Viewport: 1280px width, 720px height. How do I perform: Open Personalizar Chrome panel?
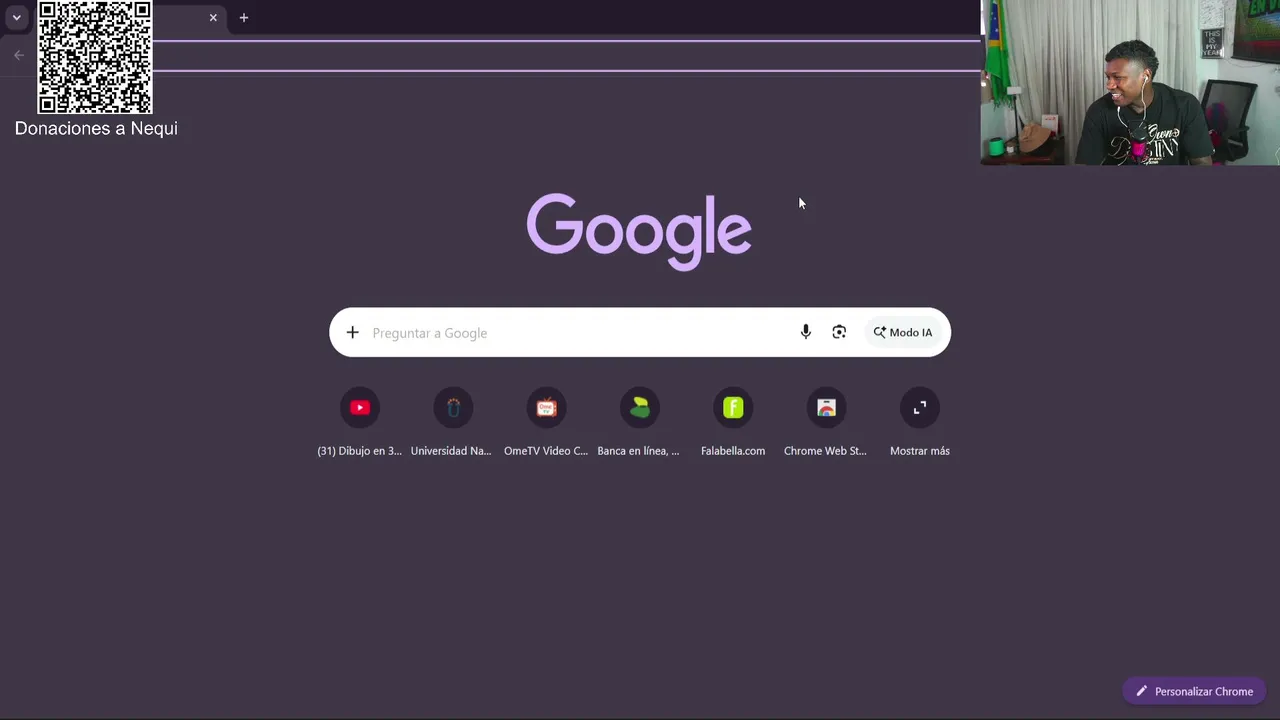tap(1195, 691)
